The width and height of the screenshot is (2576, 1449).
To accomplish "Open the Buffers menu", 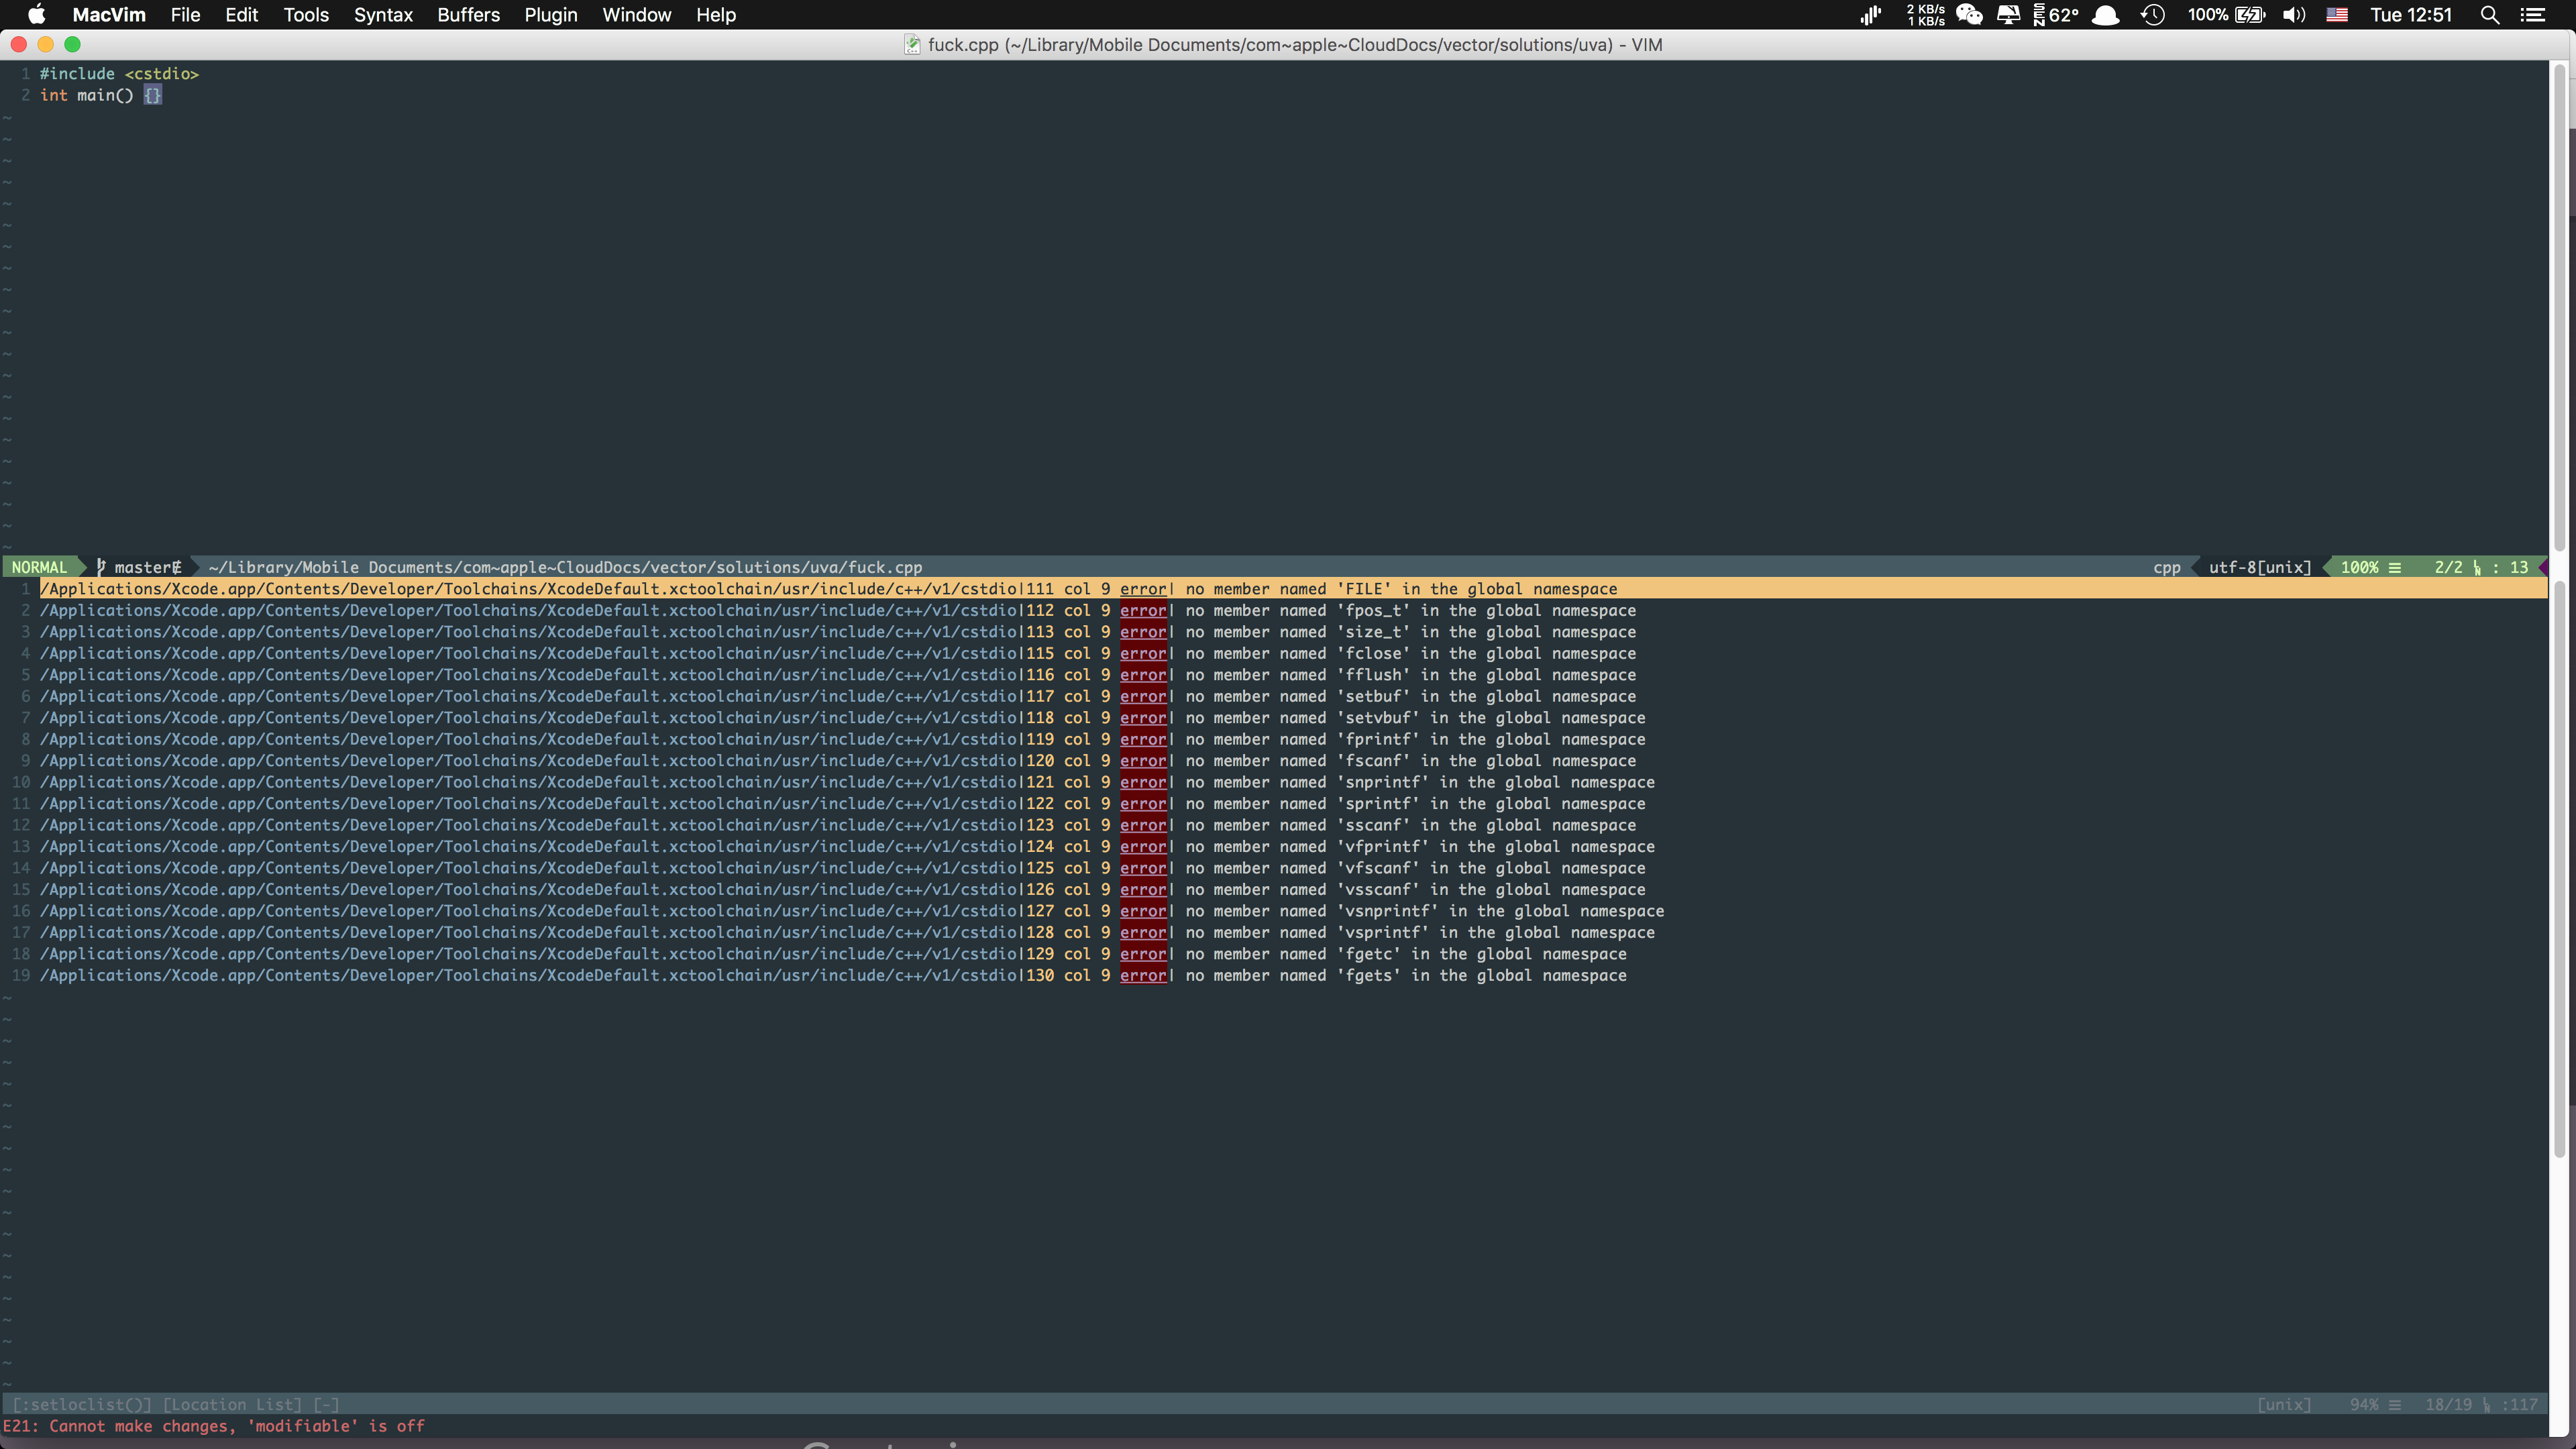I will [x=468, y=15].
